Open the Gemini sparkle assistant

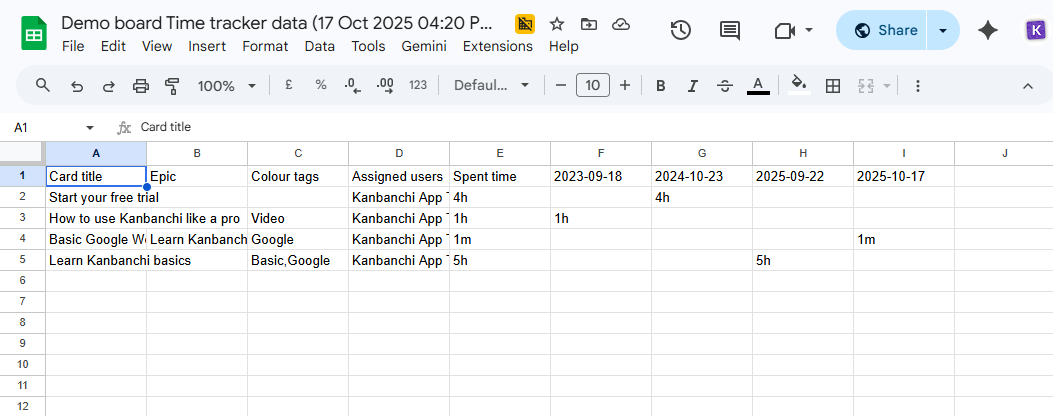[987, 30]
